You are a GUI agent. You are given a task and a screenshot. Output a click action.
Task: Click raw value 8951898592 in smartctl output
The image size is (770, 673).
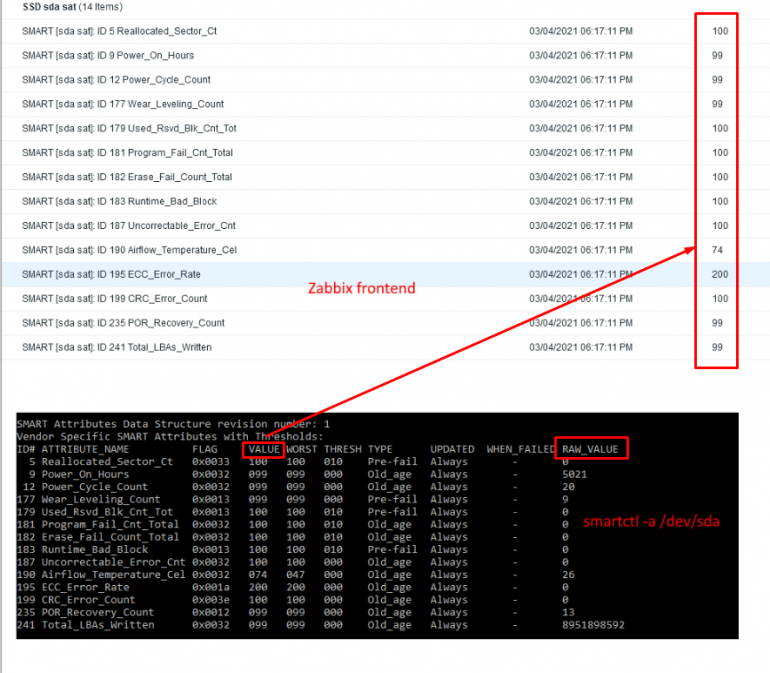click(x=593, y=625)
